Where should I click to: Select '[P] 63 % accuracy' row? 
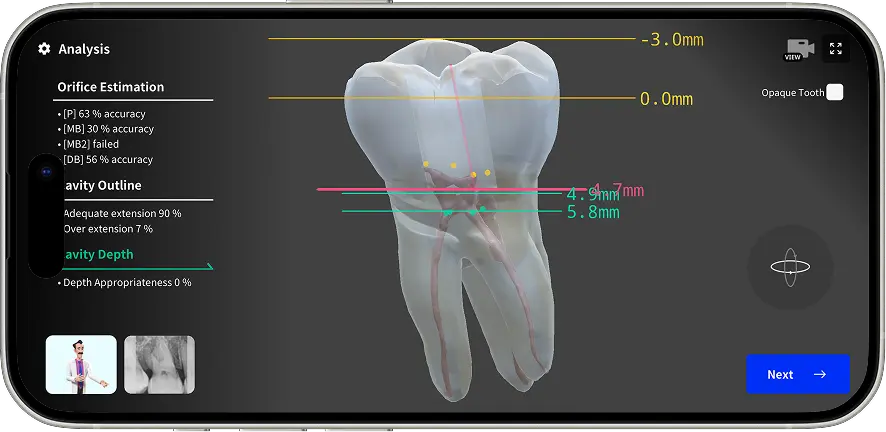click(101, 114)
